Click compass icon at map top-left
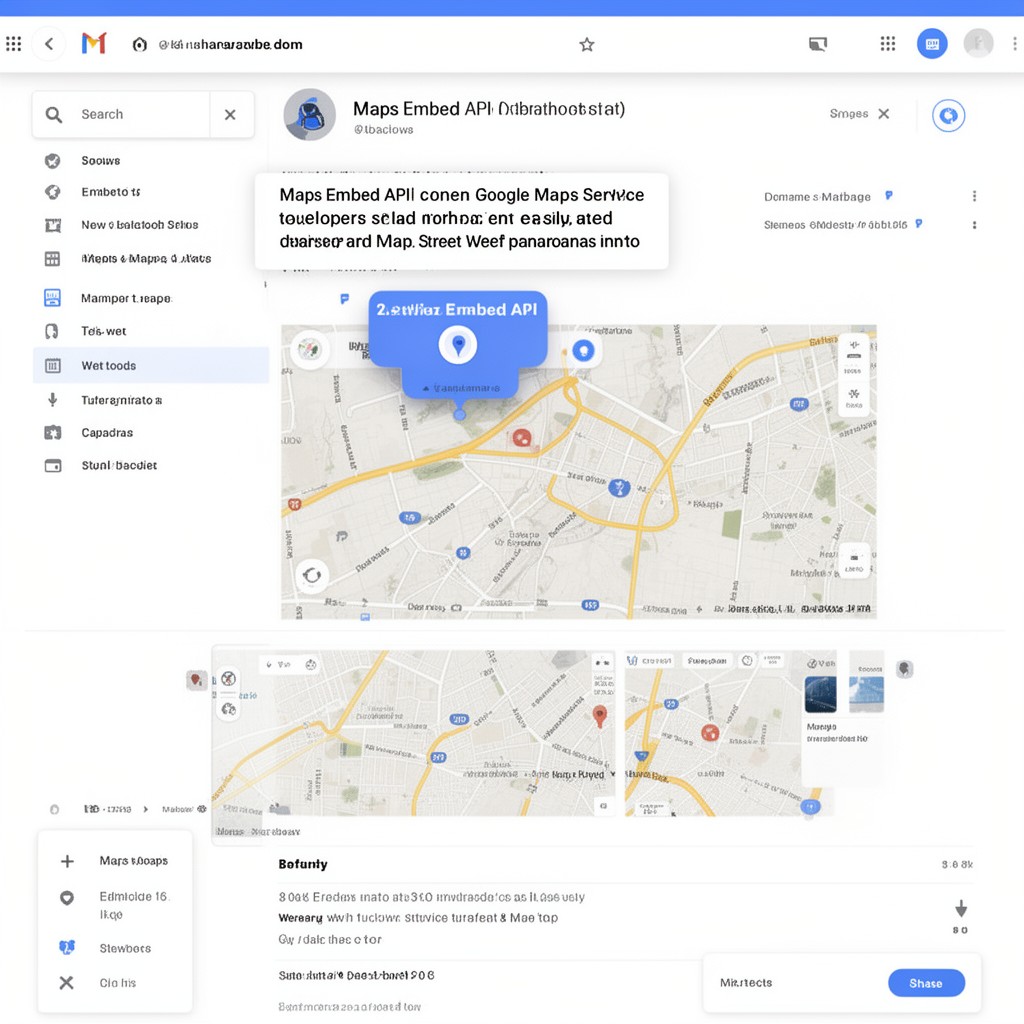 click(x=310, y=349)
